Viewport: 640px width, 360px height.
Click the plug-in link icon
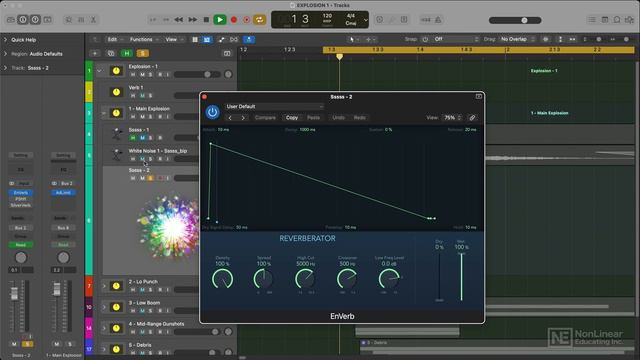pos(472,118)
